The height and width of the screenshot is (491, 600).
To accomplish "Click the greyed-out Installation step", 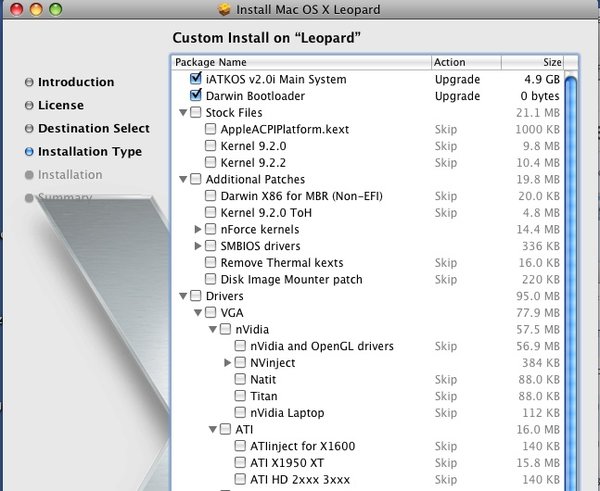I will [64, 175].
